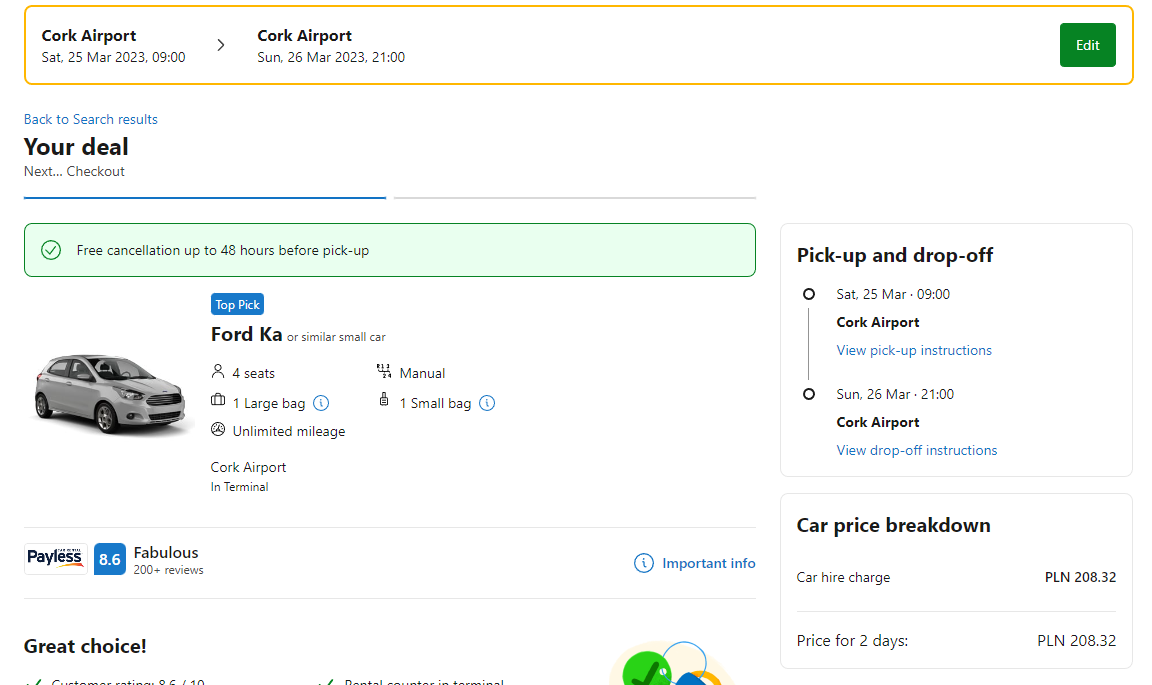Click the 'Car hire charge' label
Viewport: 1152px width, 685px height.
click(843, 577)
